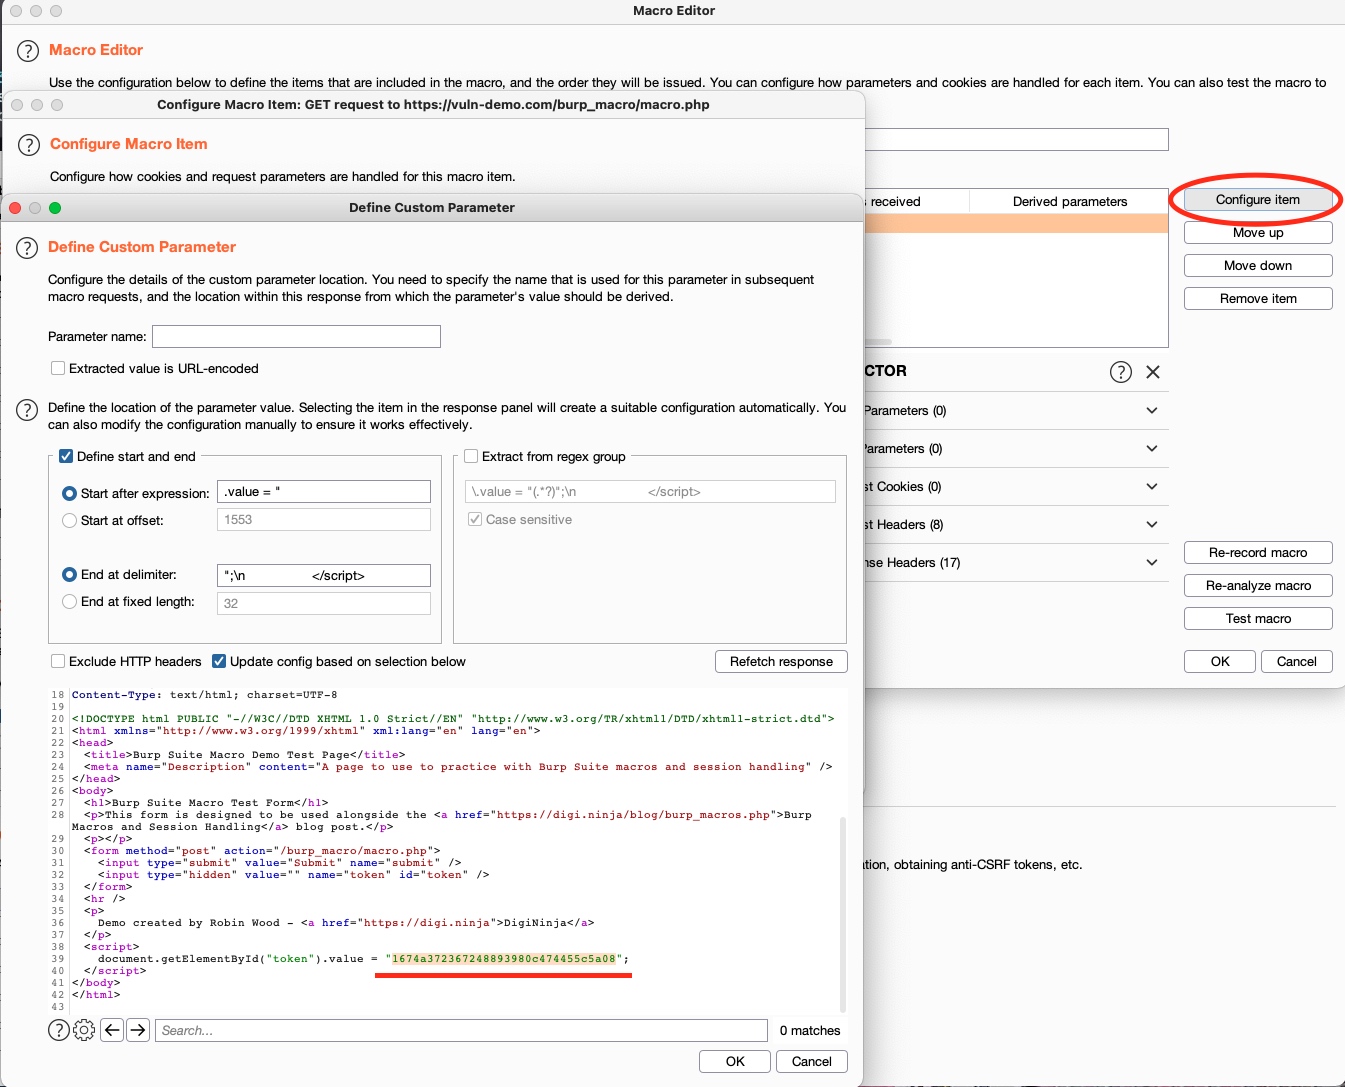Confirm Define Custom Parameter dialog with OK

click(735, 1061)
